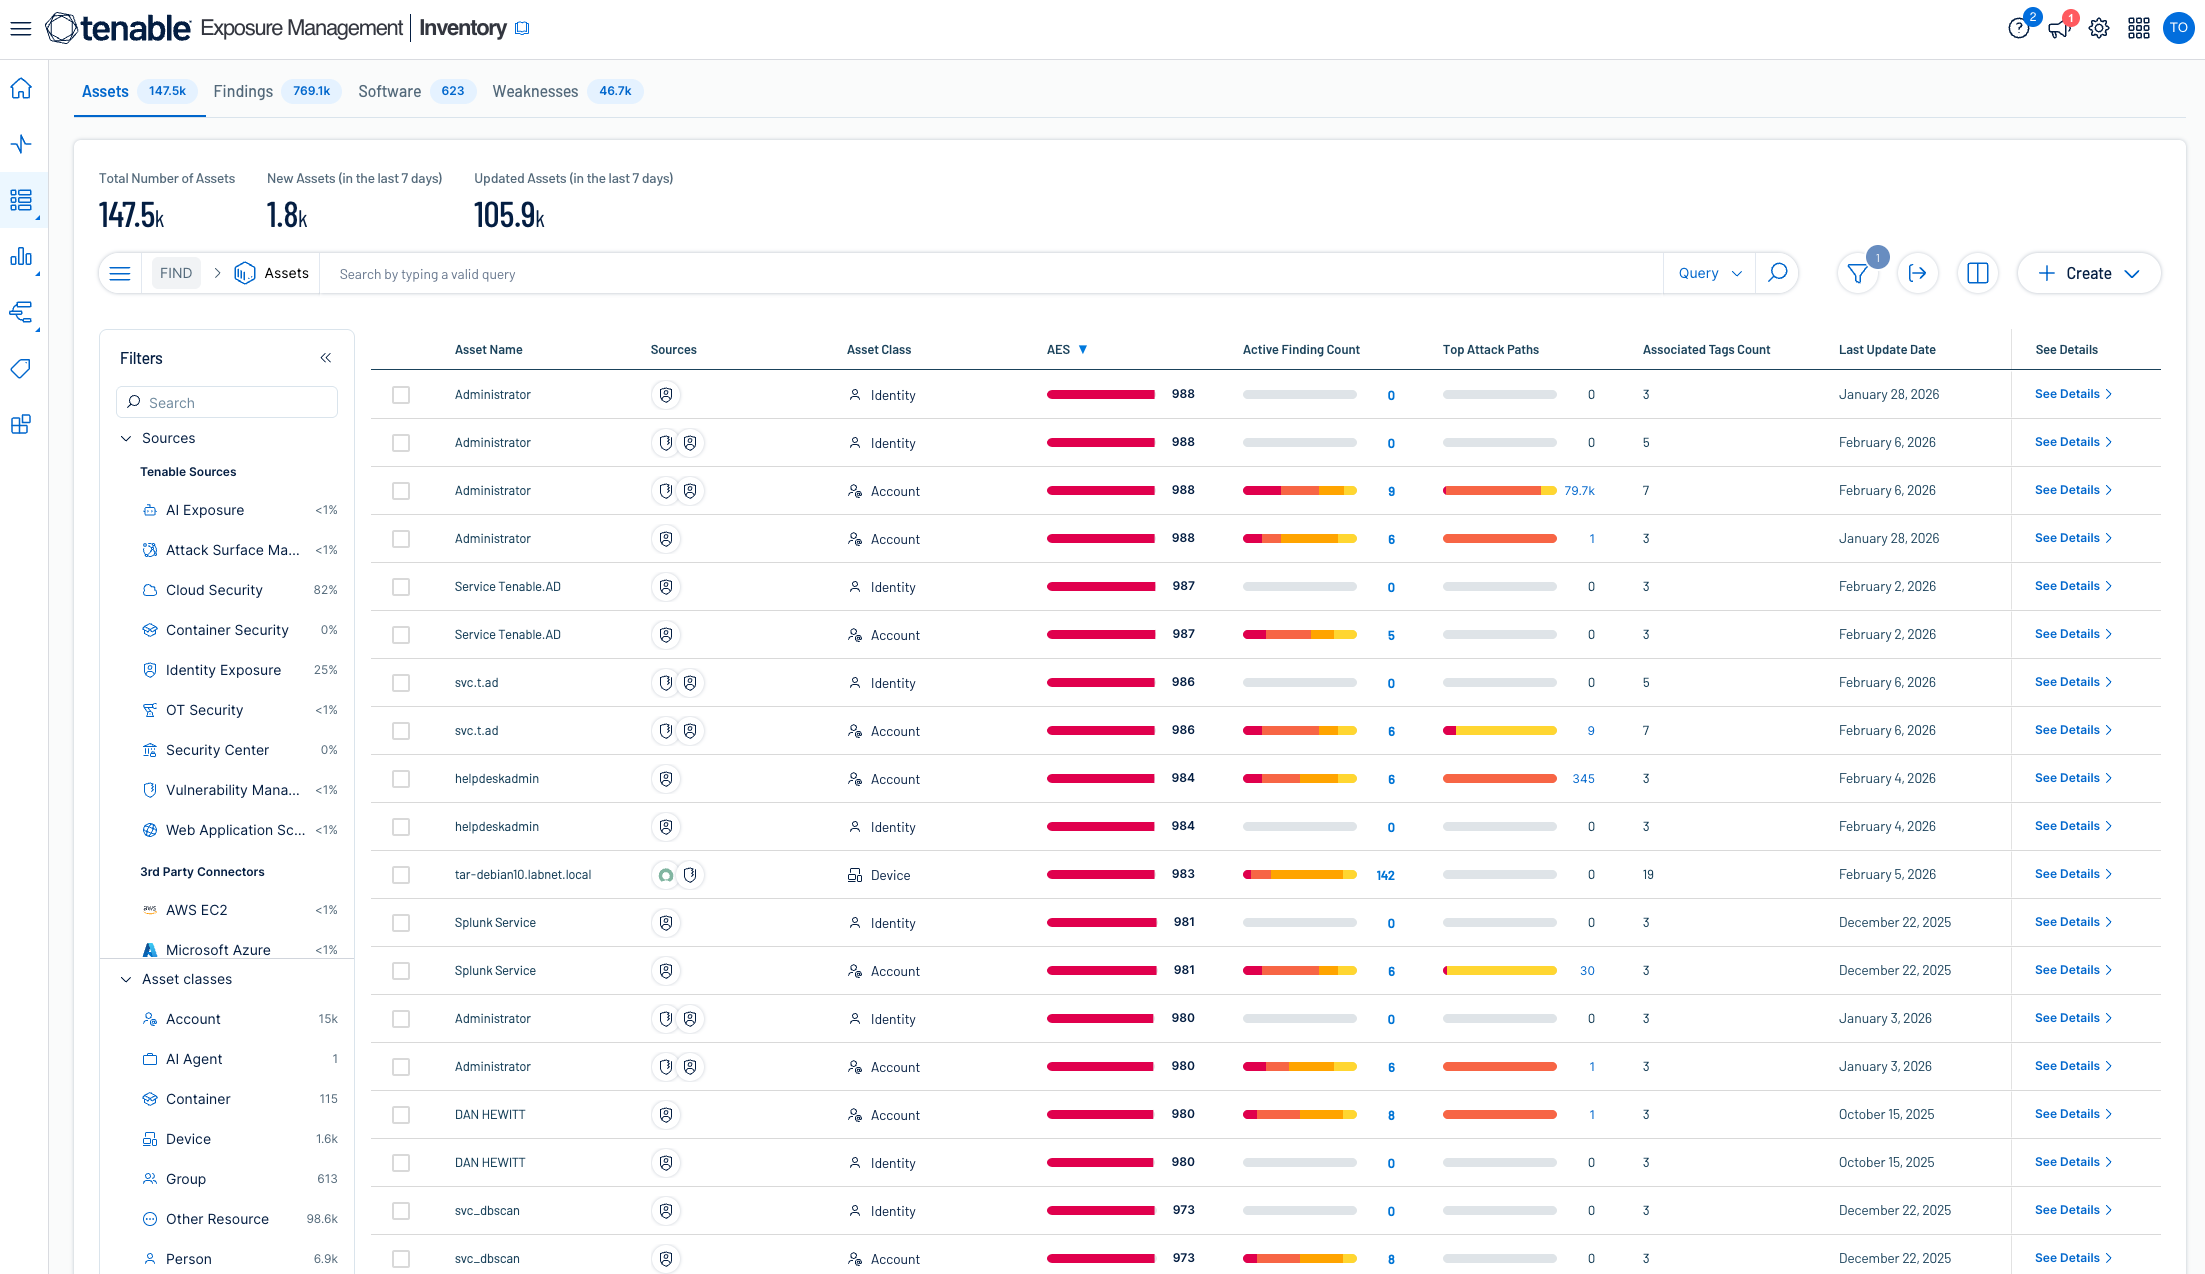Image resolution: width=2205 pixels, height=1274 pixels.
Task: Tick checkbox for first DAN HEWITT row
Action: click(x=401, y=1115)
